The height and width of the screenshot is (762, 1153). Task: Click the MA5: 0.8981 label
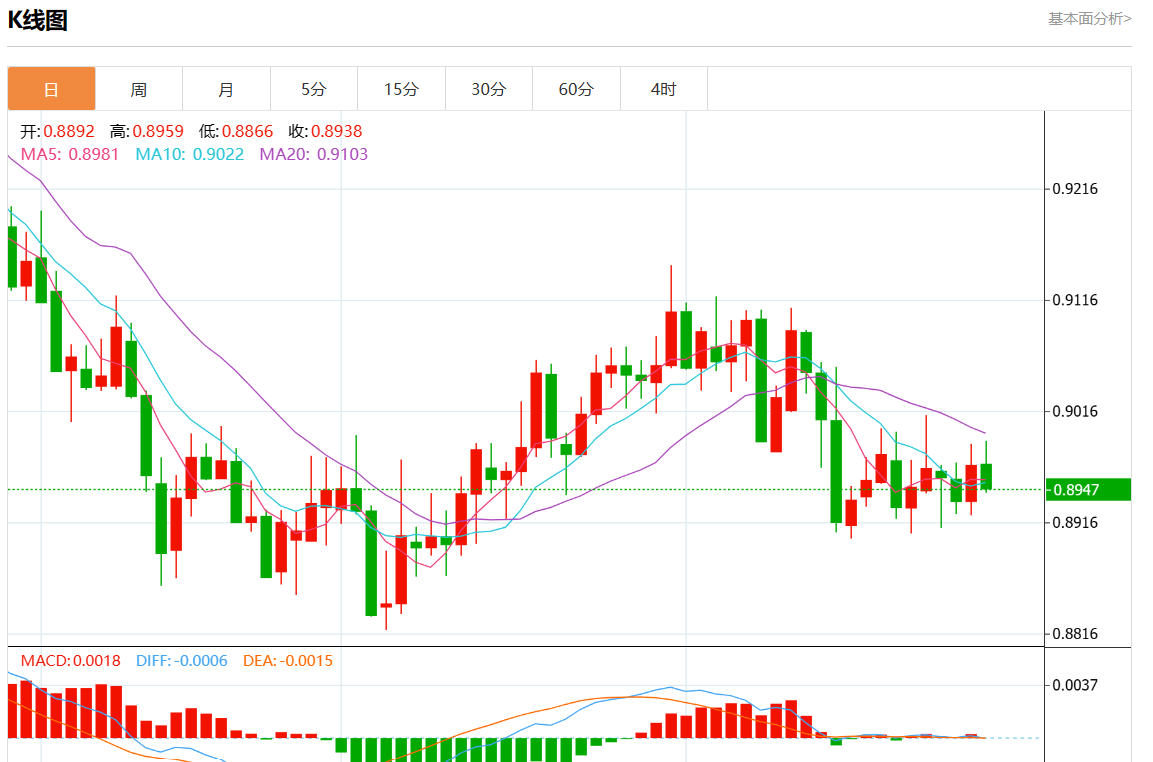click(70, 154)
